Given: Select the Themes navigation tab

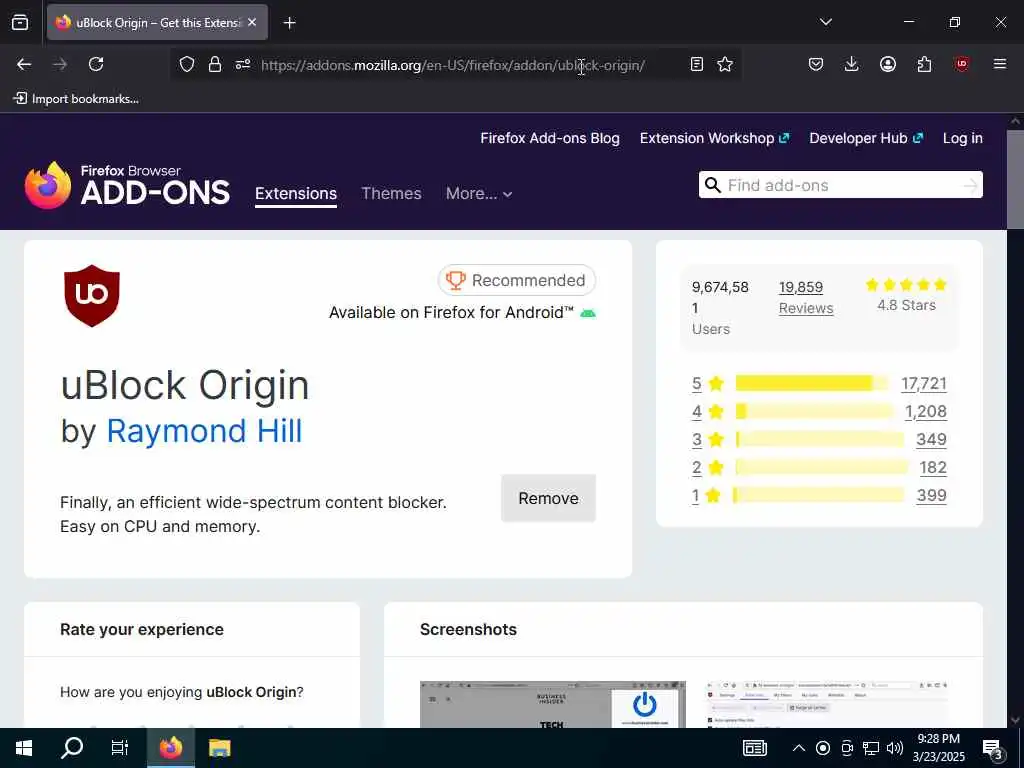Looking at the screenshot, I should coord(391,193).
